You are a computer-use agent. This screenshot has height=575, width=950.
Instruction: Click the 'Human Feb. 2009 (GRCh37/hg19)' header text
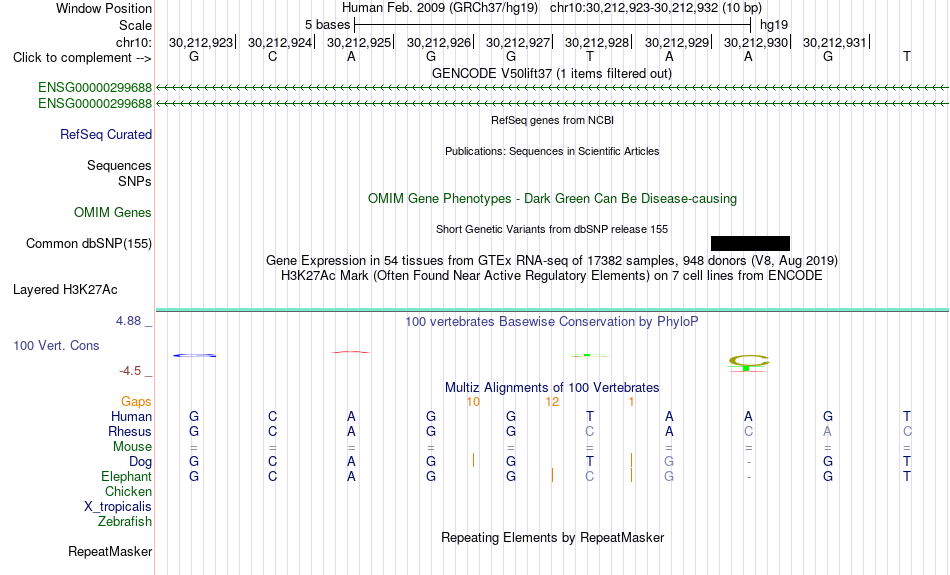click(x=440, y=8)
